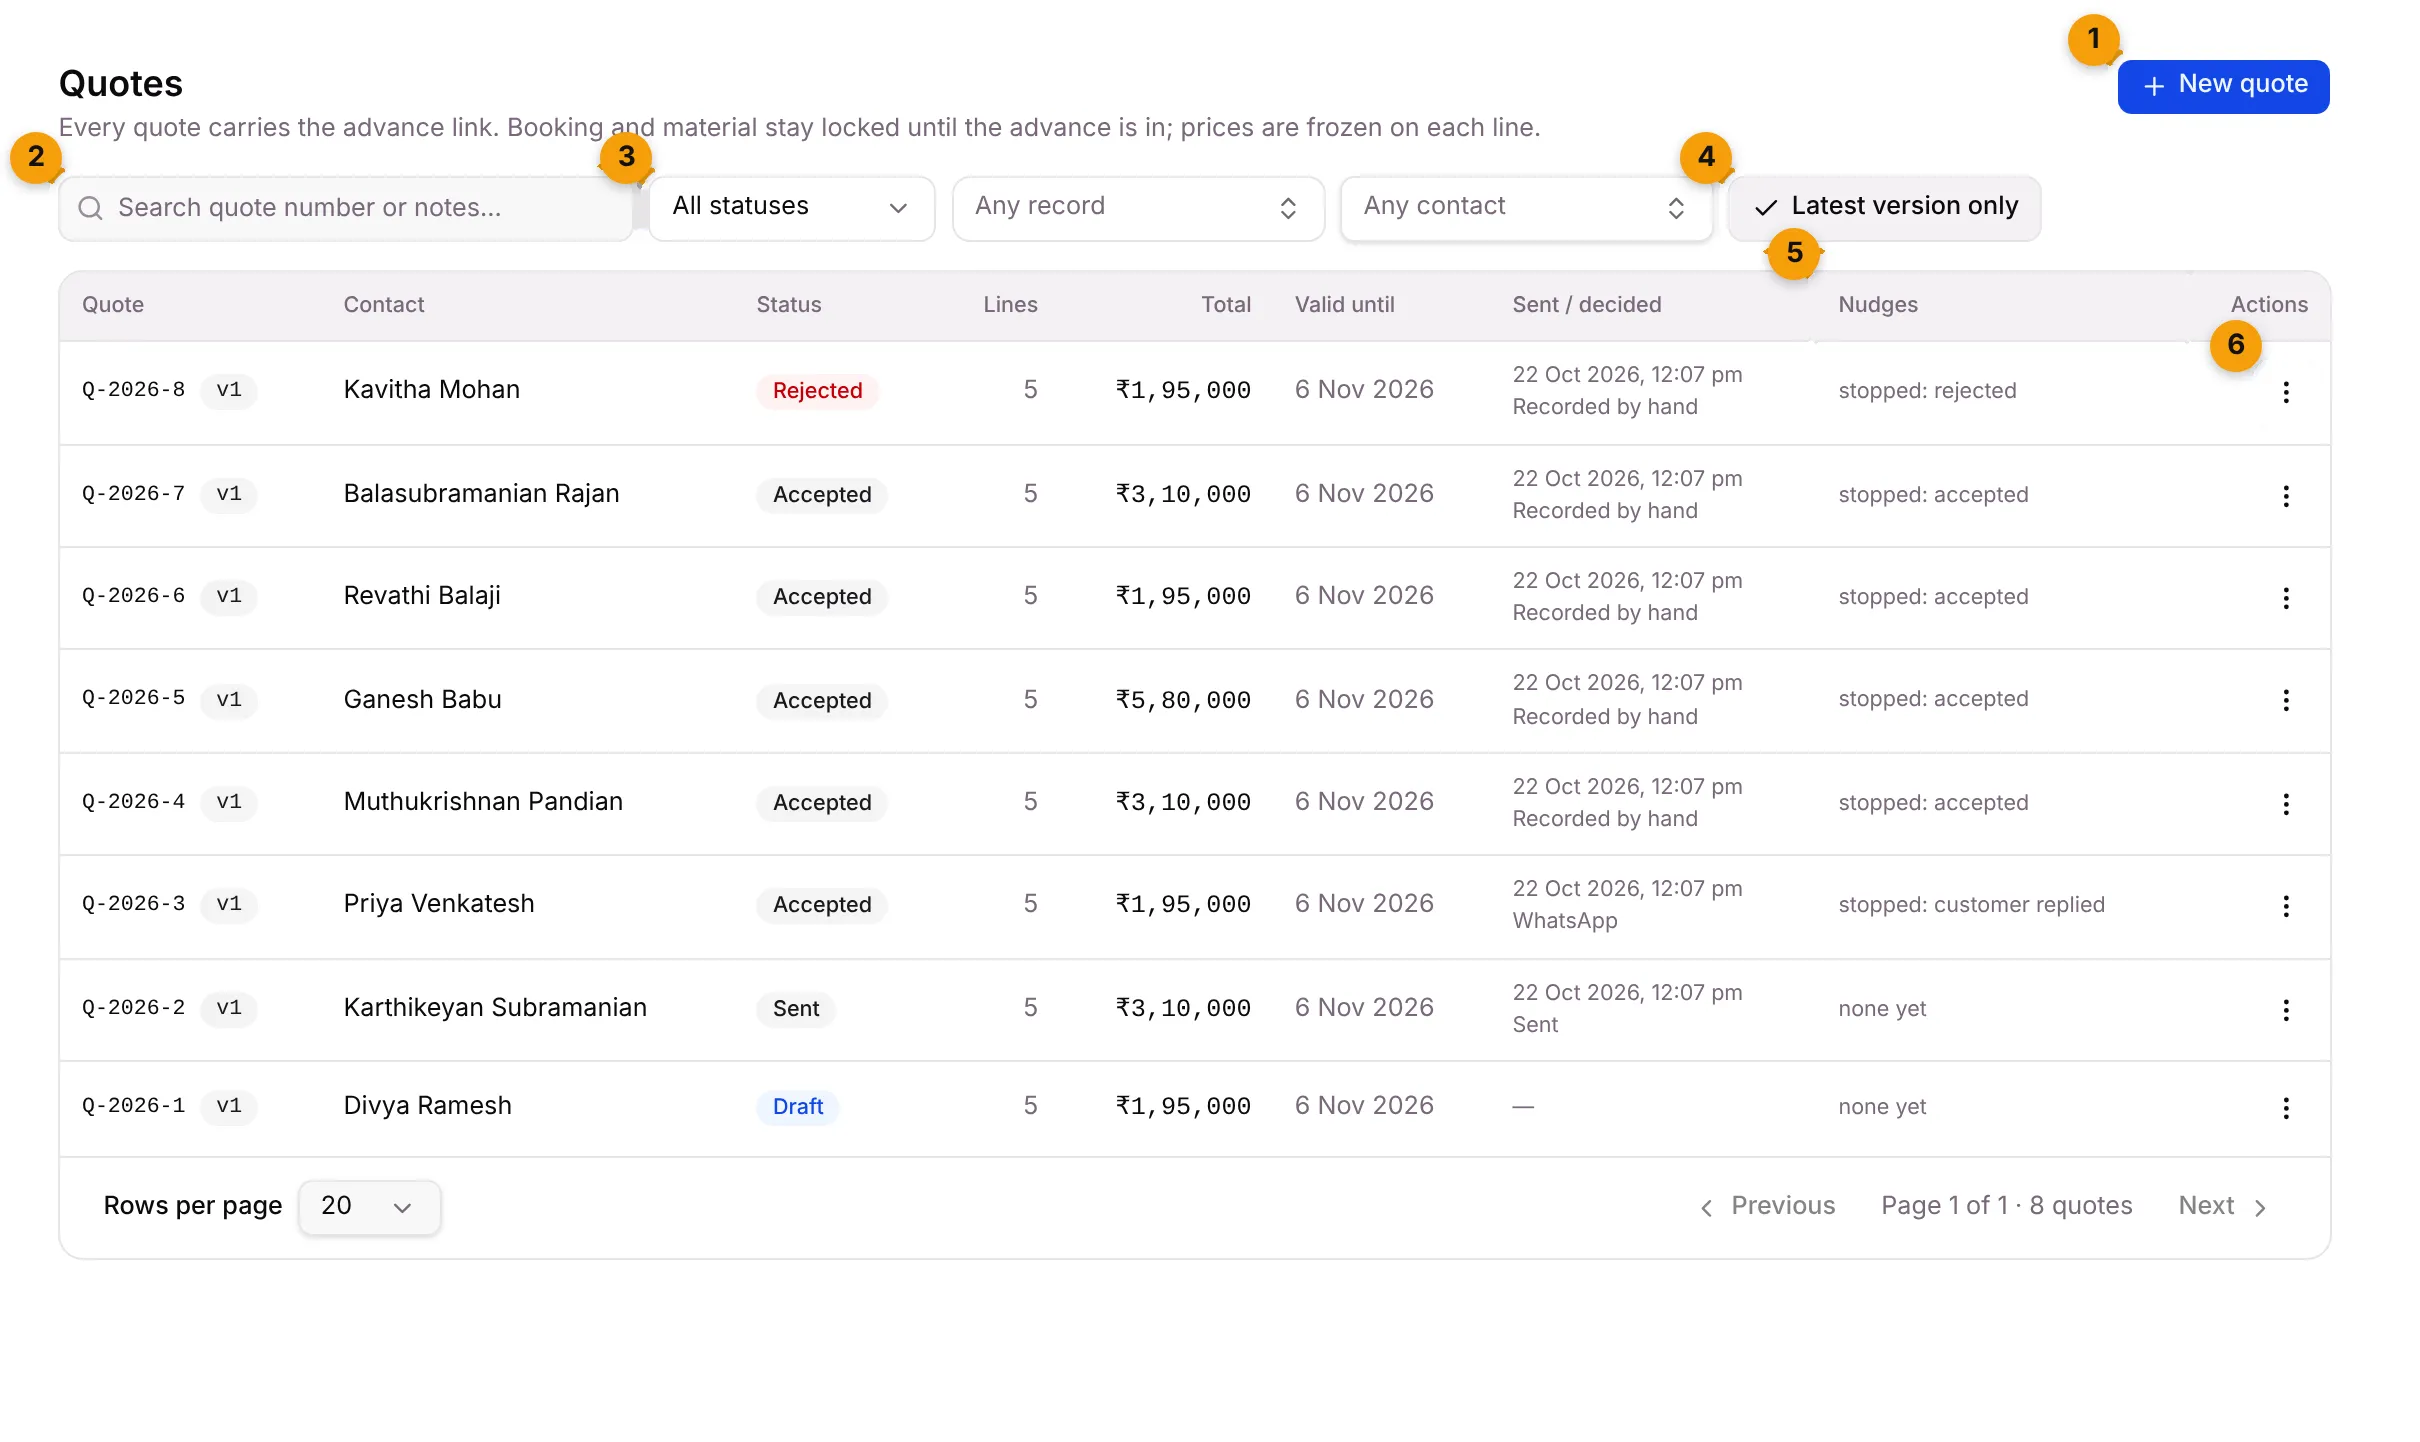
Task: Open actions menu for Balasubramanian Rajan quote
Action: 2285,496
